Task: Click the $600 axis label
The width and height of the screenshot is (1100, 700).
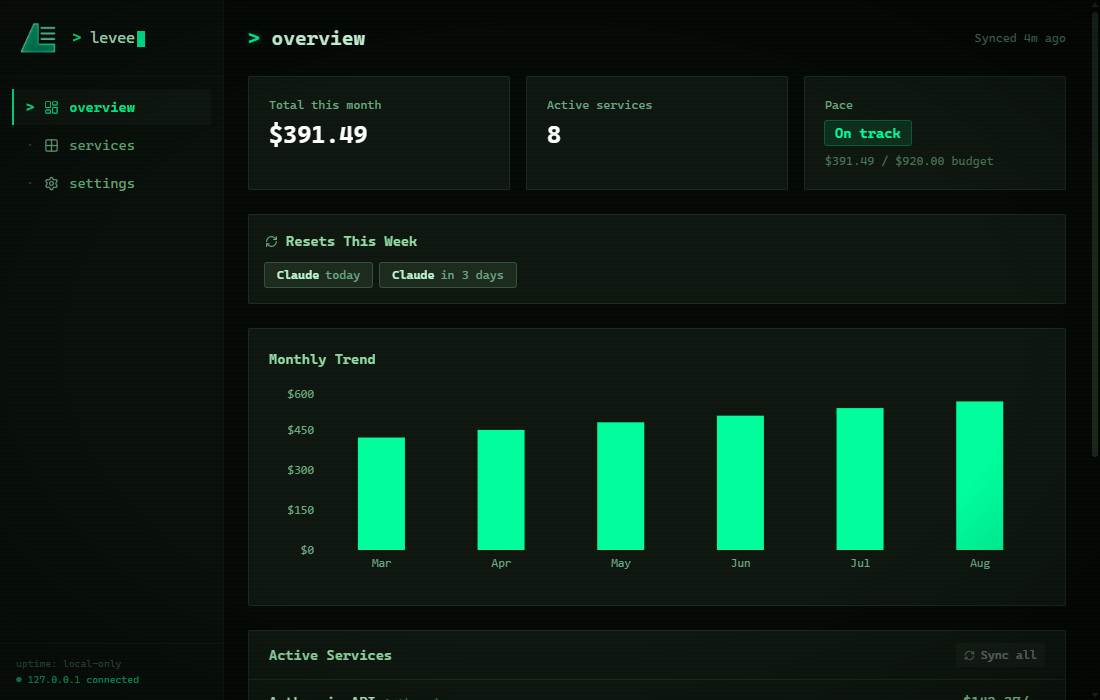Action: [x=300, y=394]
